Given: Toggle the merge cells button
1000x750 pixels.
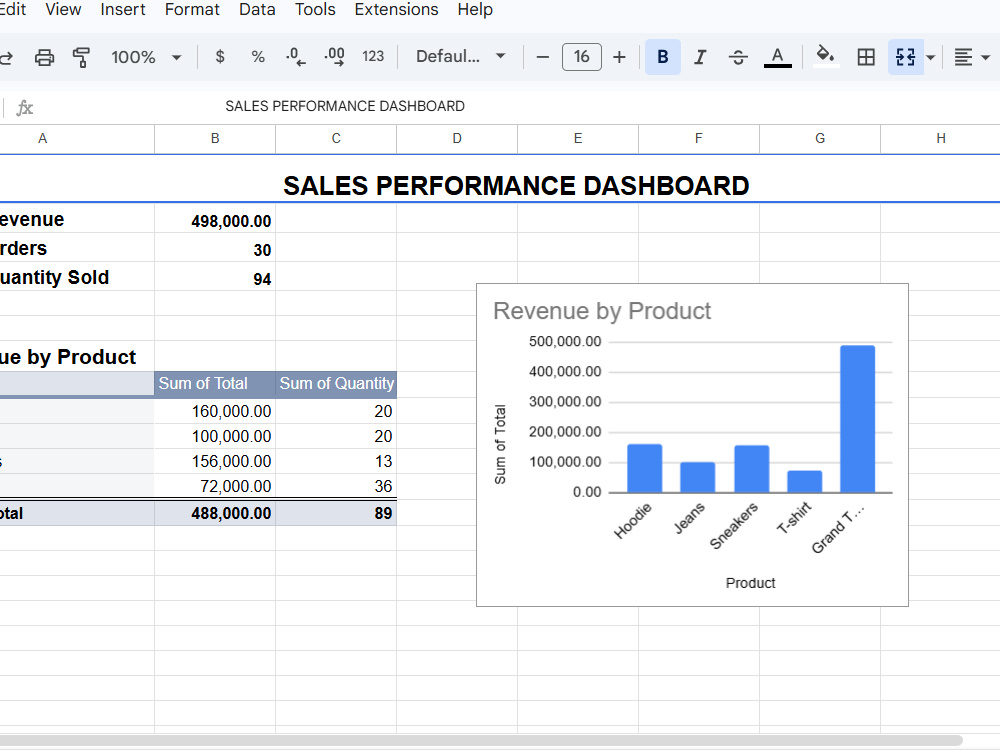Looking at the screenshot, I should (906, 57).
